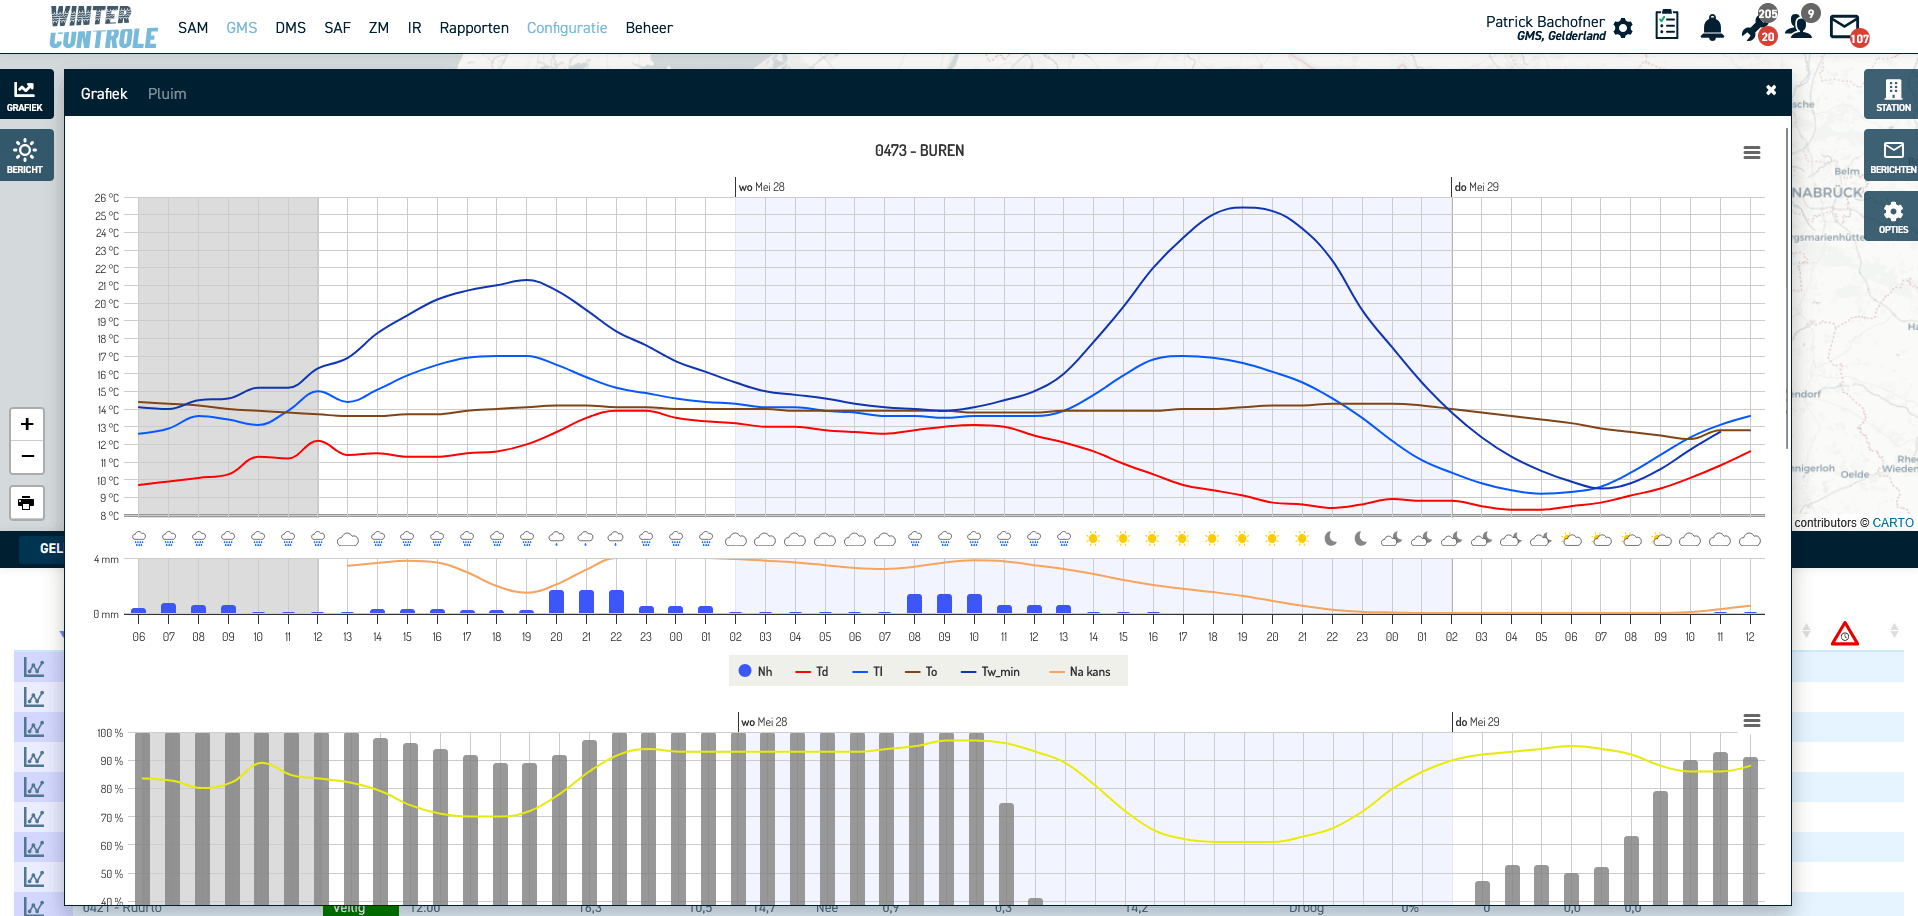Open the Opties panel button
The width and height of the screenshot is (1918, 916).
pyautogui.click(x=1892, y=217)
